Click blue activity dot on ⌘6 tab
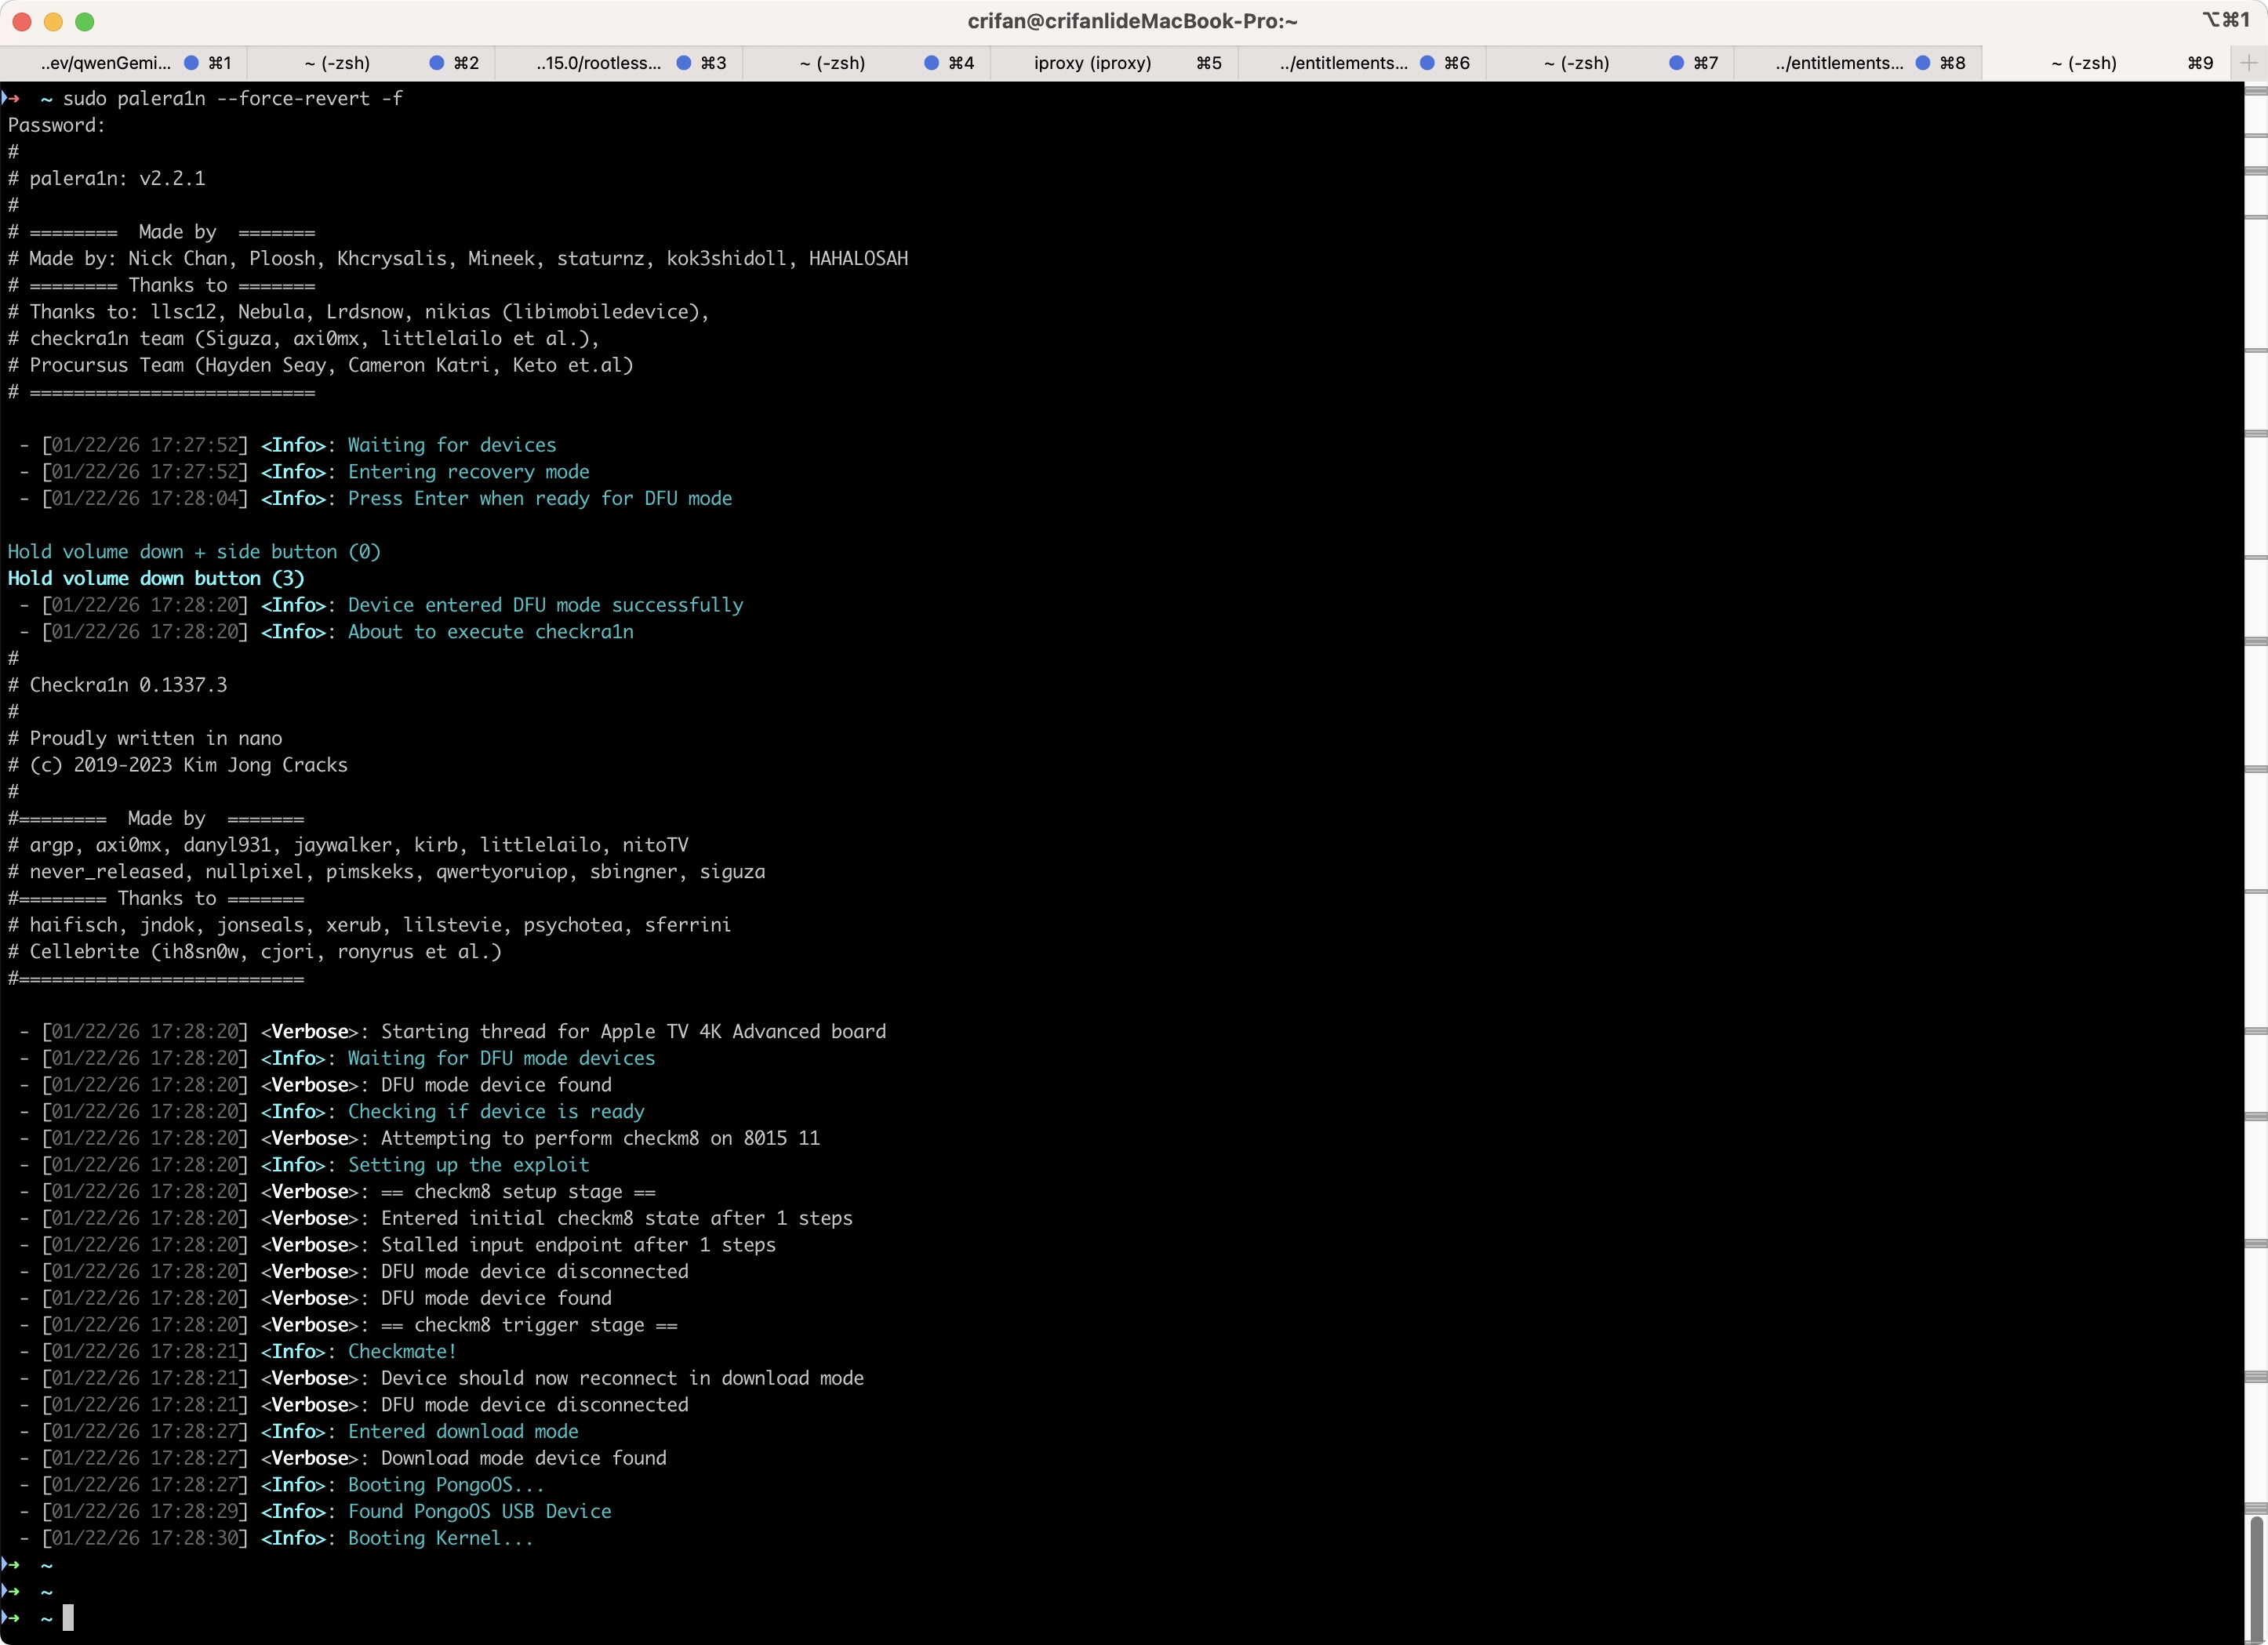Screen dimensions: 2268x1645 (1427, 63)
